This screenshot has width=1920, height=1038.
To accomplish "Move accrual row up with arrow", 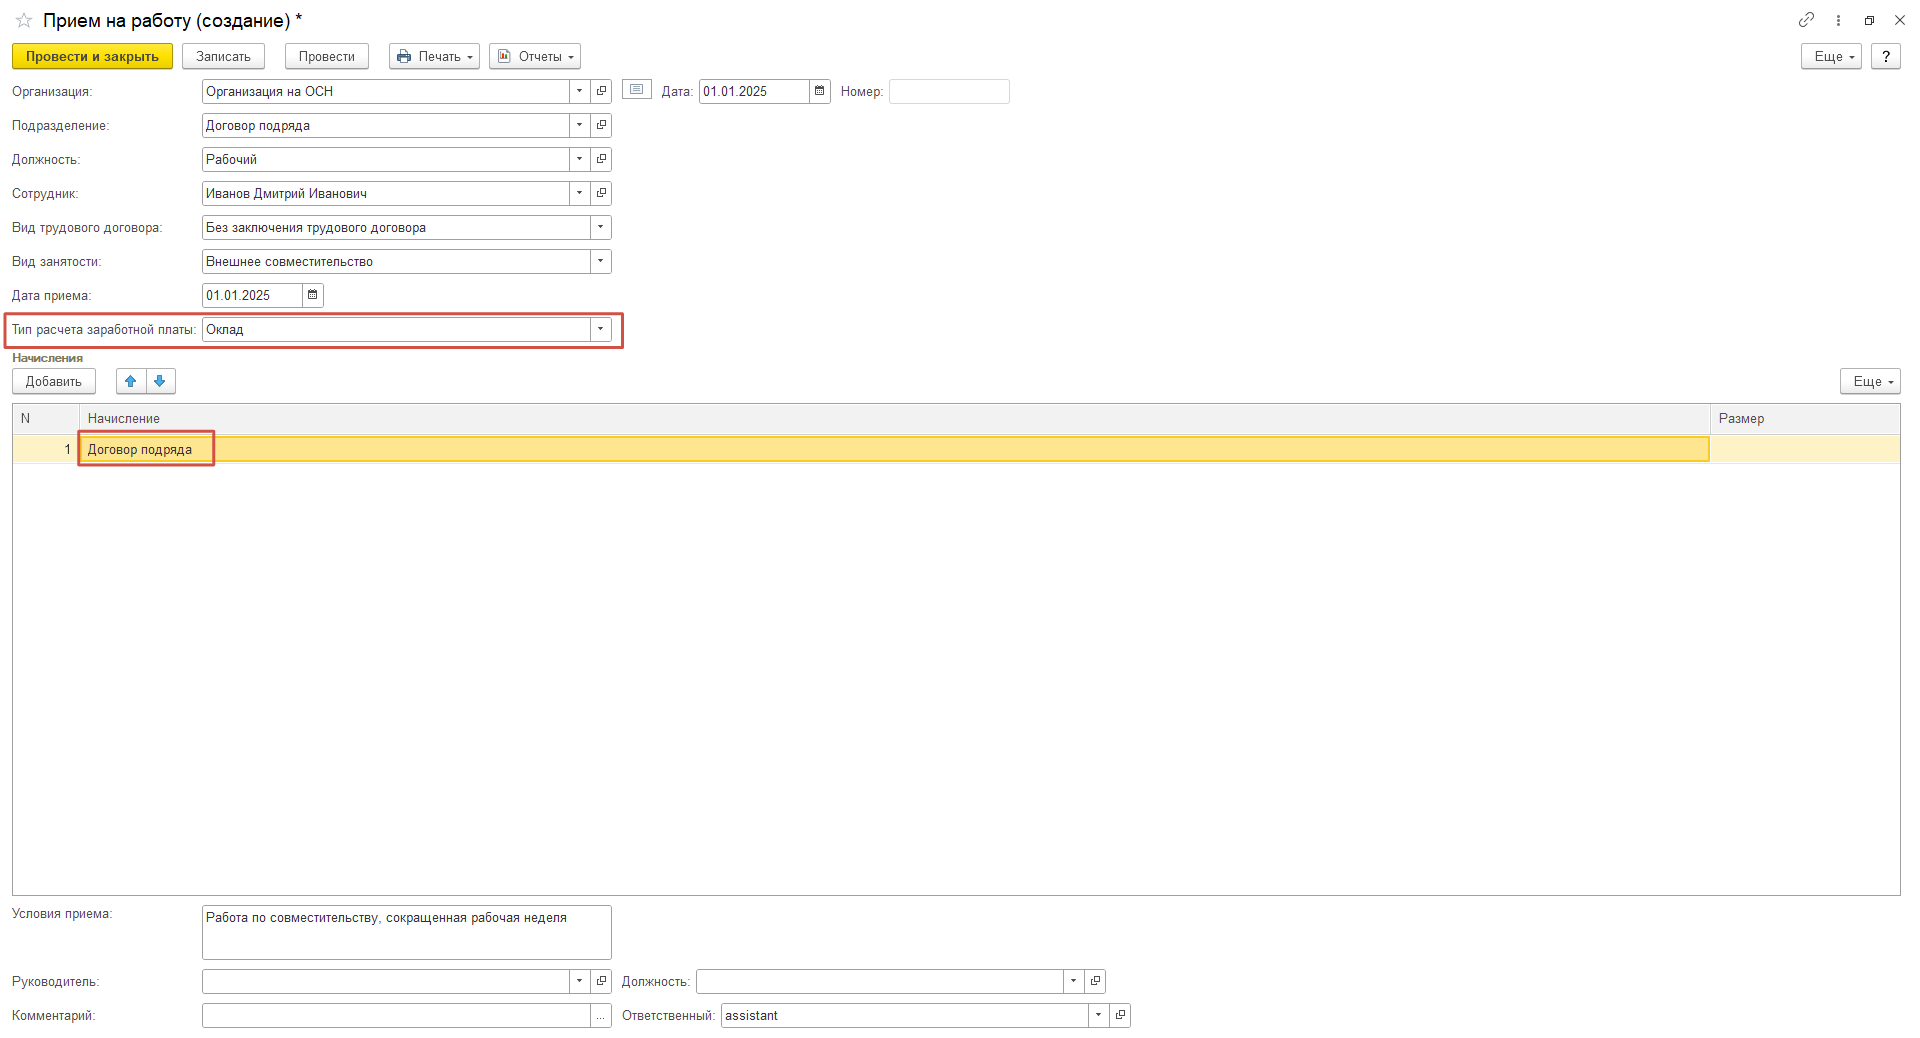I will (130, 381).
